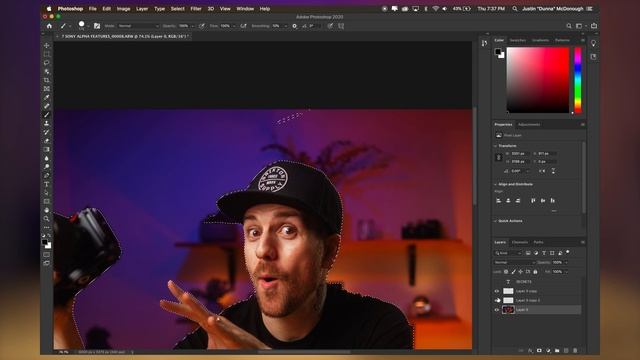The width and height of the screenshot is (640, 360).
Task: Open the Learn lightbulb panel
Action: point(593,43)
